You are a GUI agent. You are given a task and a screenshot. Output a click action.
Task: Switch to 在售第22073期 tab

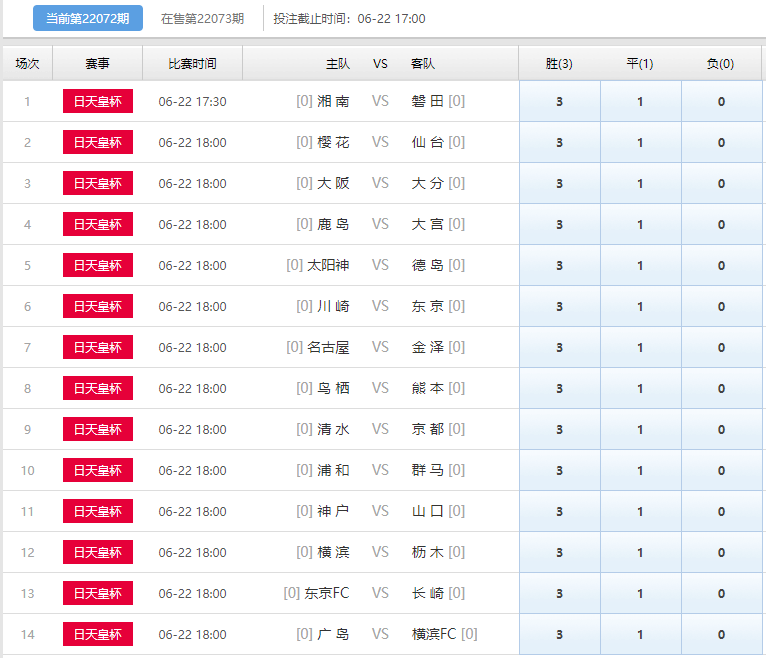pyautogui.click(x=202, y=19)
